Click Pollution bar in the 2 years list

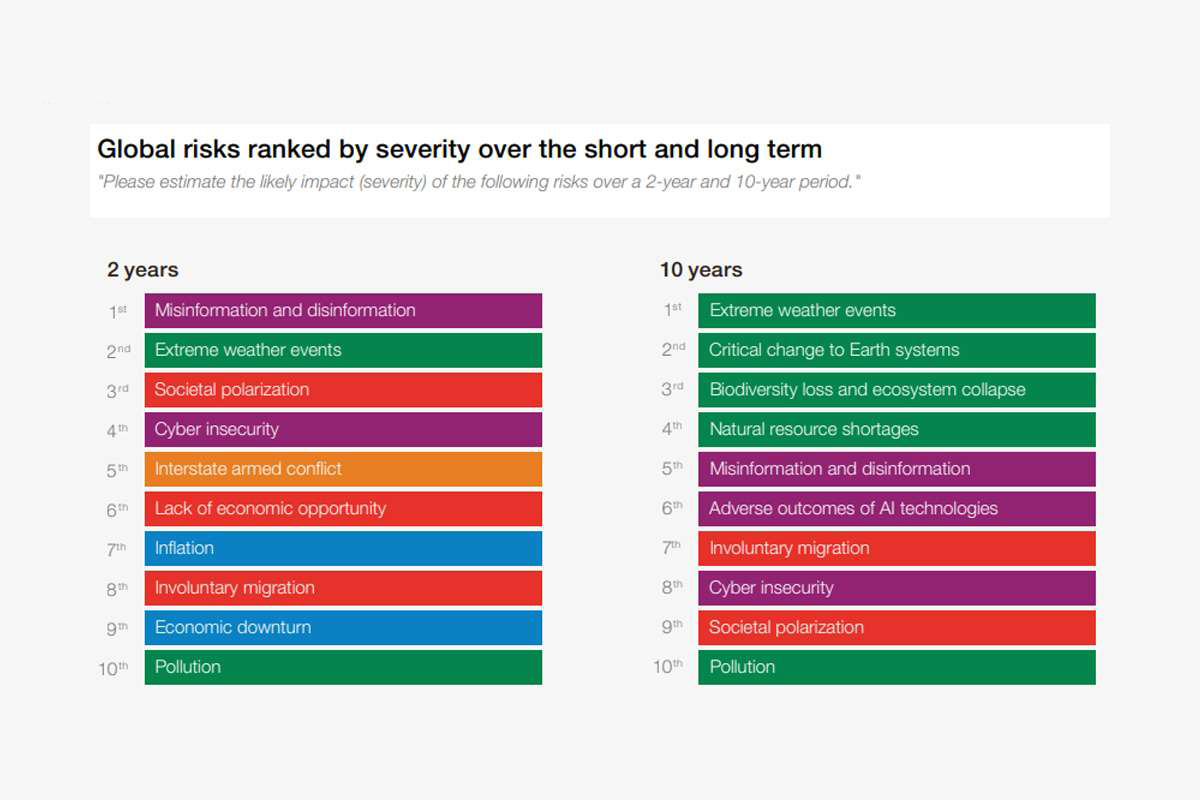343,667
